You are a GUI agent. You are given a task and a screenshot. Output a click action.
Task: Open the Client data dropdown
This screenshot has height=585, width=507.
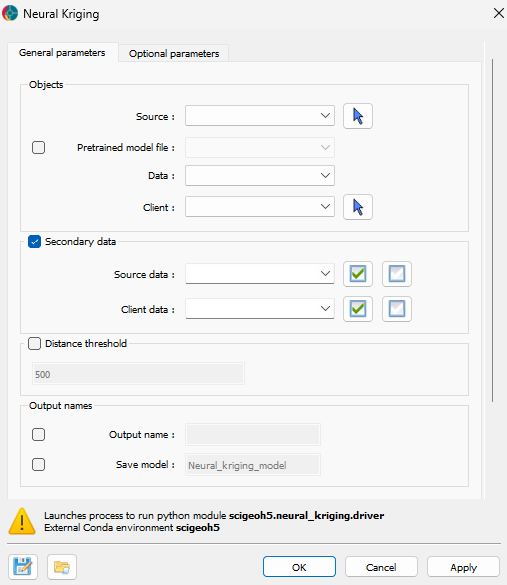pyautogui.click(x=260, y=309)
